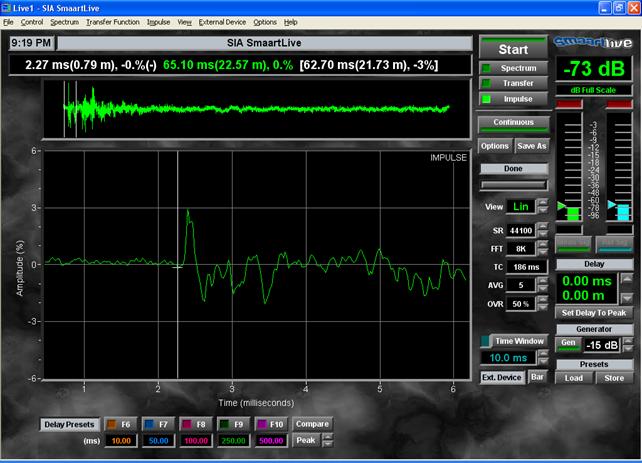Click the 10.00 ms delay value field
The width and height of the screenshot is (642, 463).
[119, 440]
